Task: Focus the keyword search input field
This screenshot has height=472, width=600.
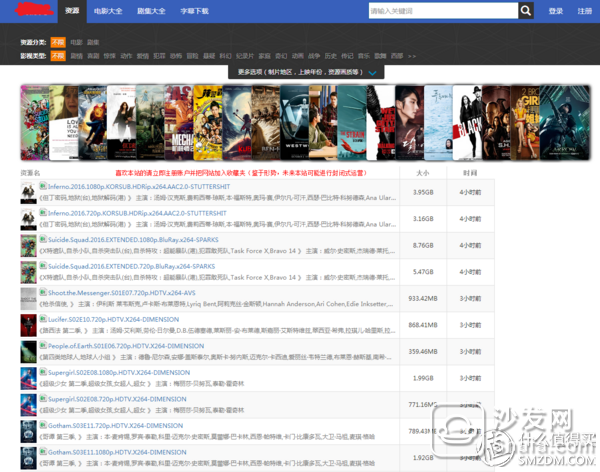Action: (443, 11)
